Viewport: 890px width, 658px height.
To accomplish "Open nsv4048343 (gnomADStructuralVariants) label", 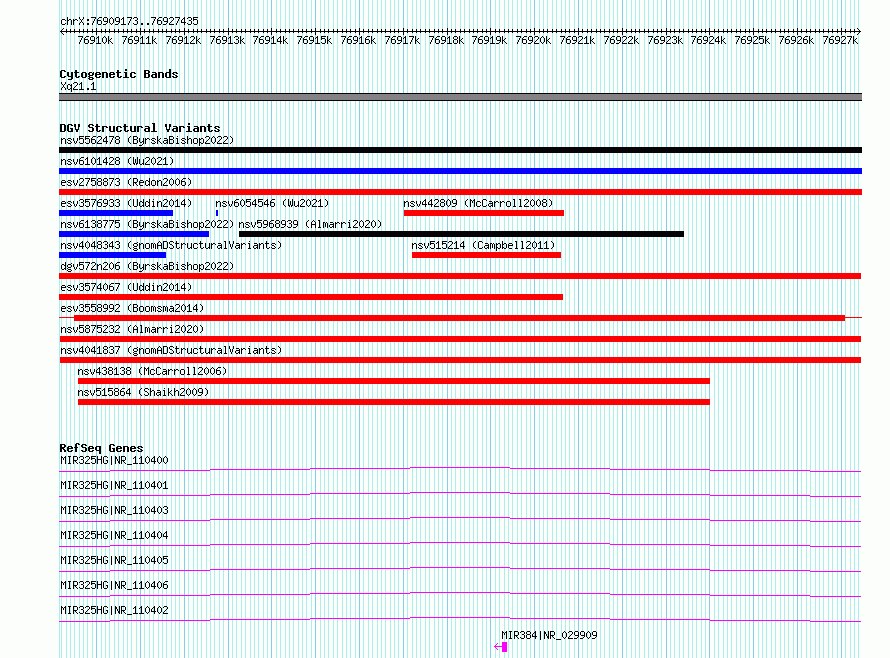I will [x=171, y=245].
